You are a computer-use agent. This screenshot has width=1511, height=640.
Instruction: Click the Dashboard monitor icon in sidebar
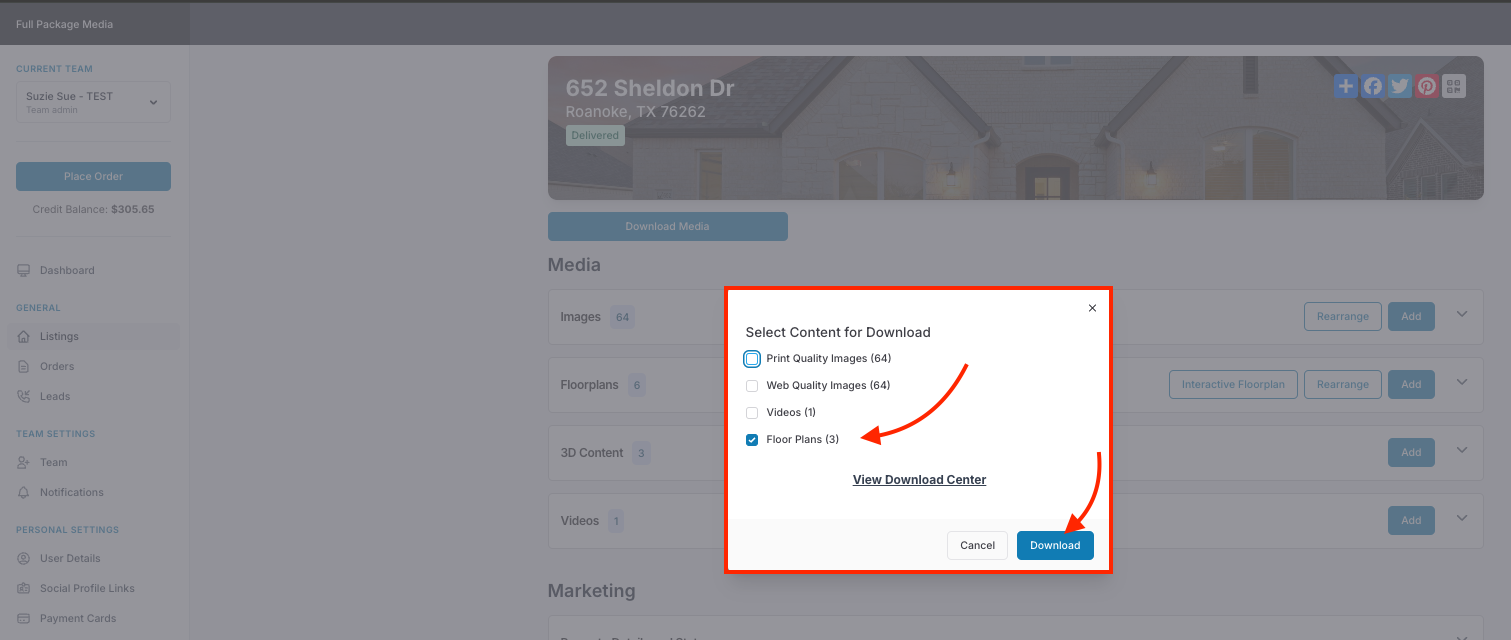[24, 270]
